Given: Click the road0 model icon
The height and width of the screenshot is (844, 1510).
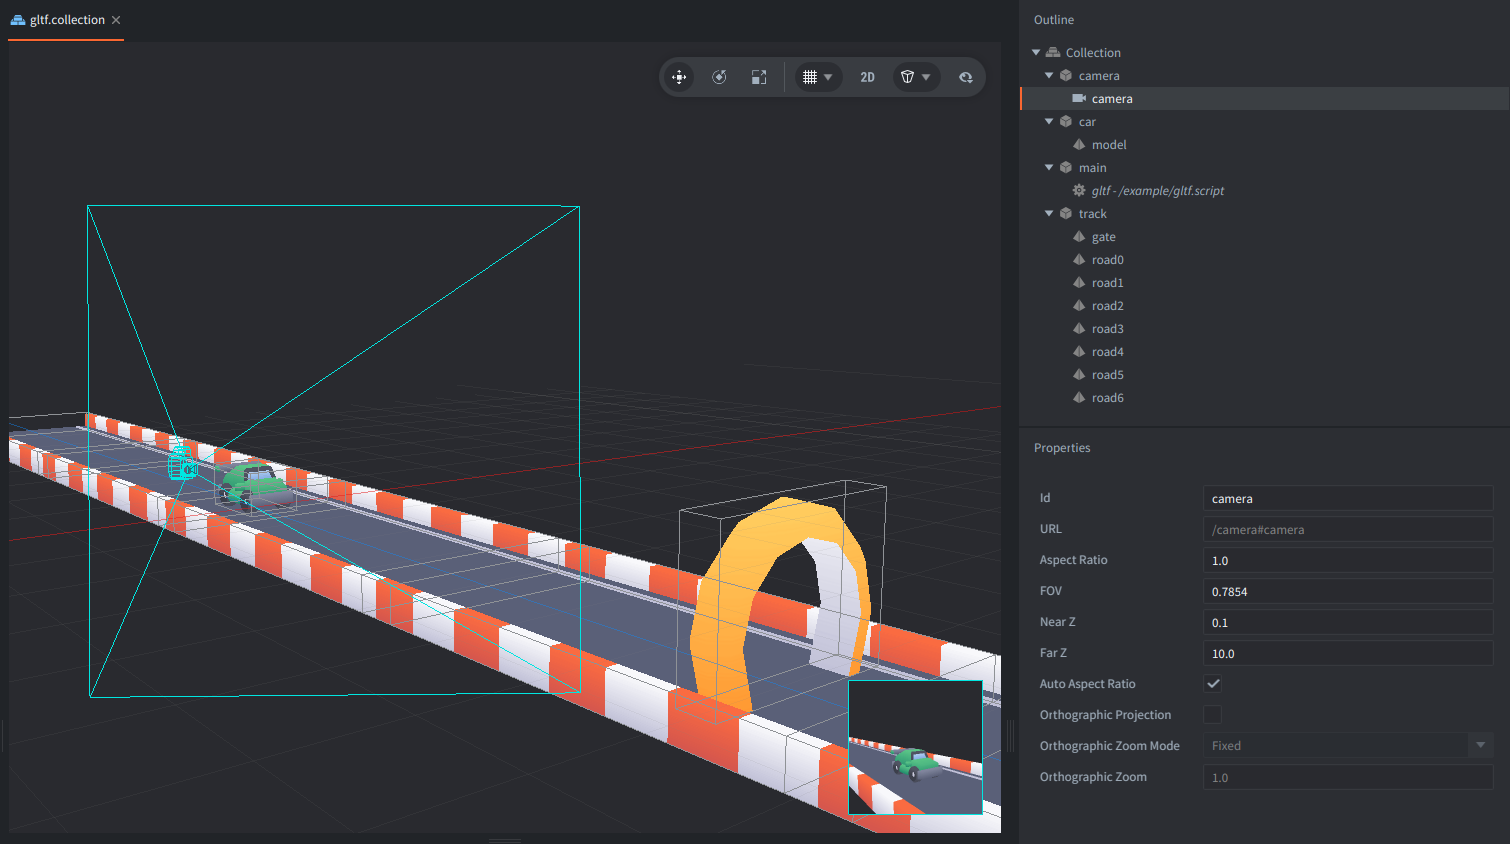Looking at the screenshot, I should point(1079,260).
